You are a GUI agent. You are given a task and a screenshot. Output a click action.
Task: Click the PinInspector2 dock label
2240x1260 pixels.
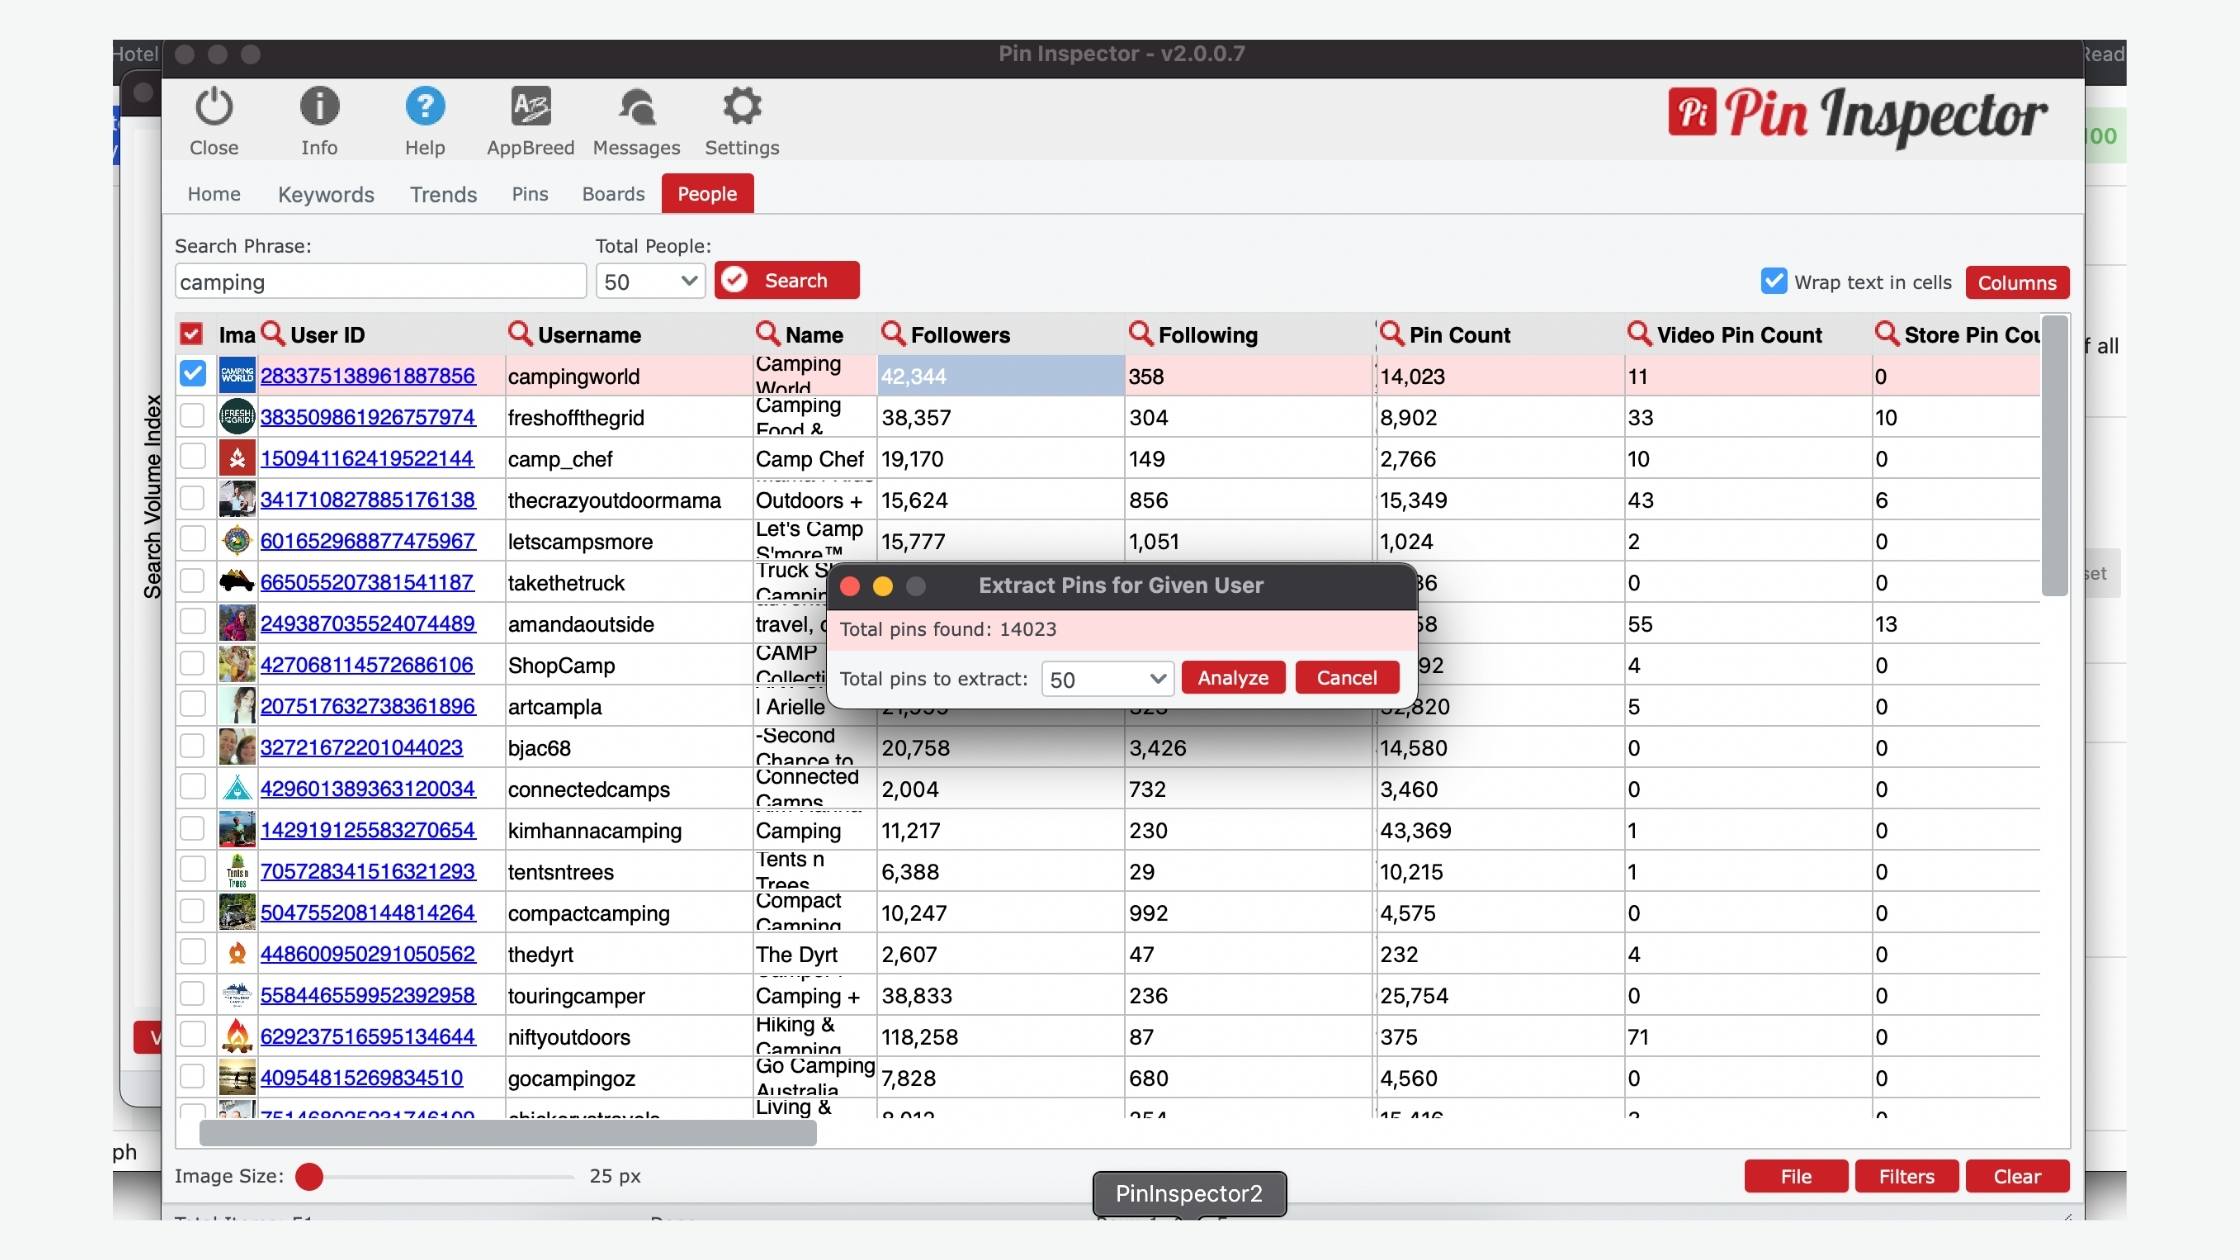tap(1189, 1193)
